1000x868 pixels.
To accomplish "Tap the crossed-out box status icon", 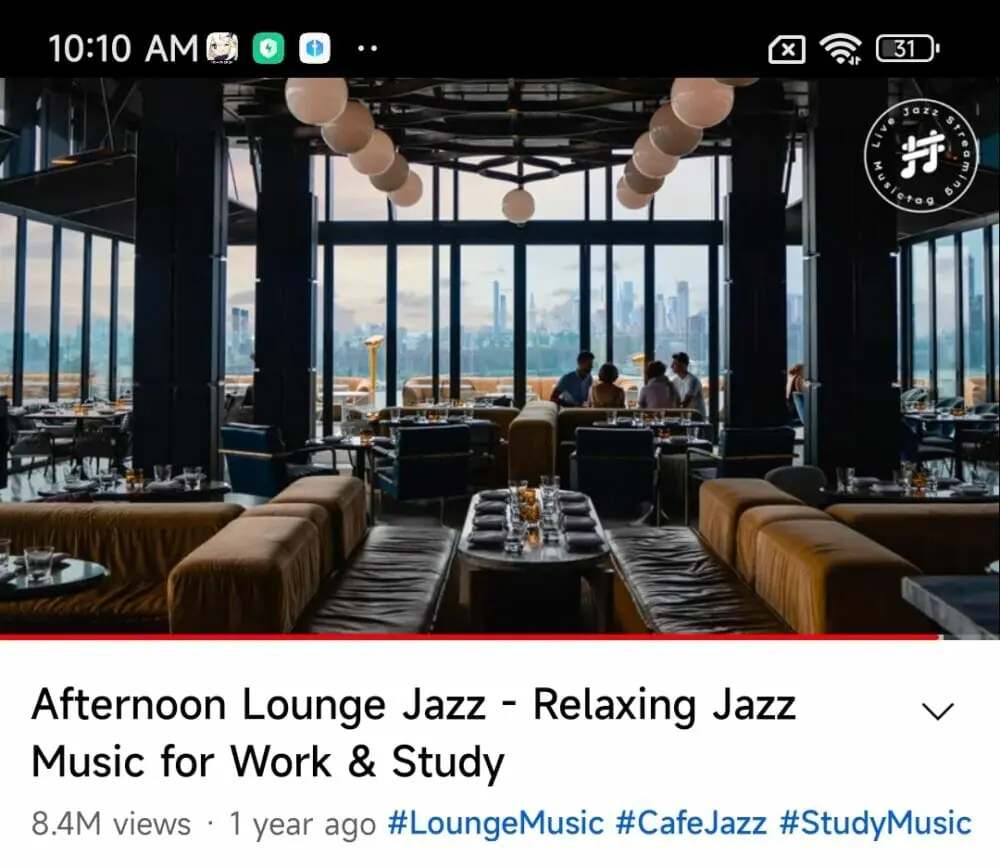I will point(787,50).
